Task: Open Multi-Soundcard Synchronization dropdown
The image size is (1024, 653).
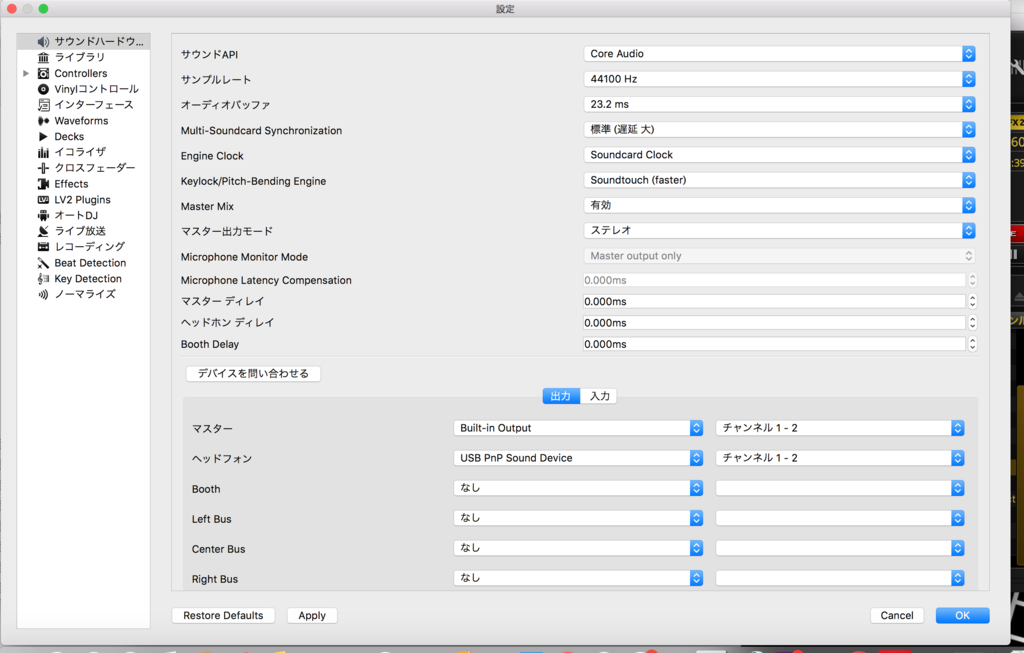Action: pyautogui.click(x=779, y=129)
